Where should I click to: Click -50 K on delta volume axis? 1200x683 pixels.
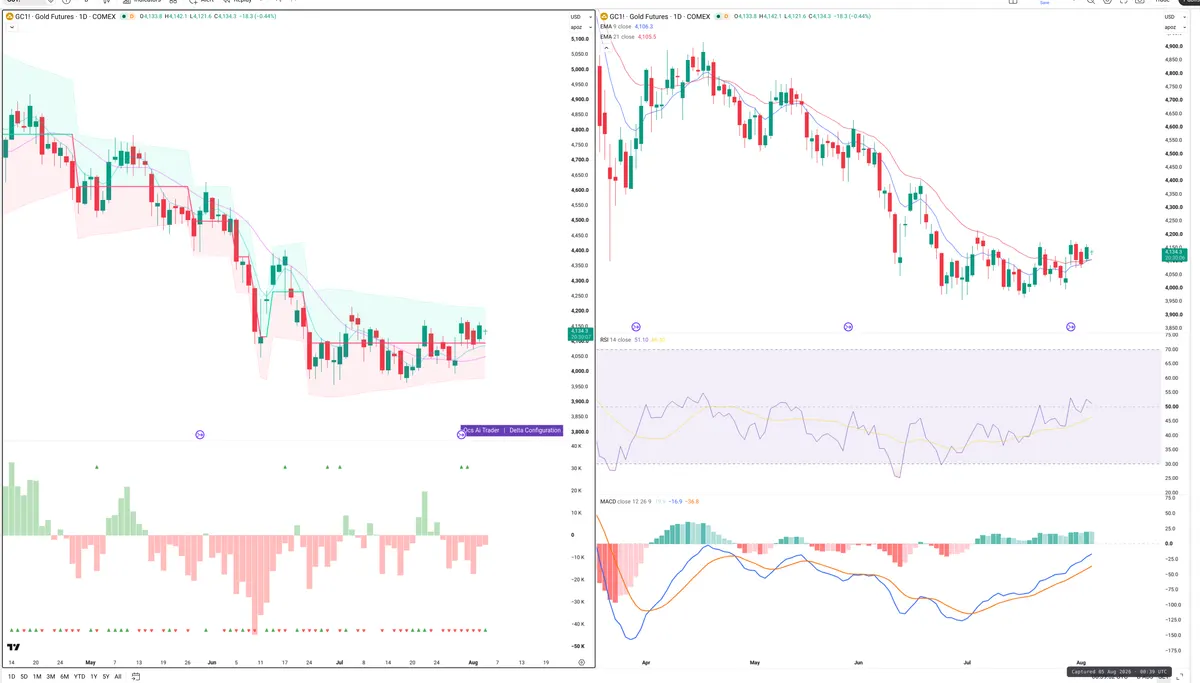pyautogui.click(x=576, y=647)
